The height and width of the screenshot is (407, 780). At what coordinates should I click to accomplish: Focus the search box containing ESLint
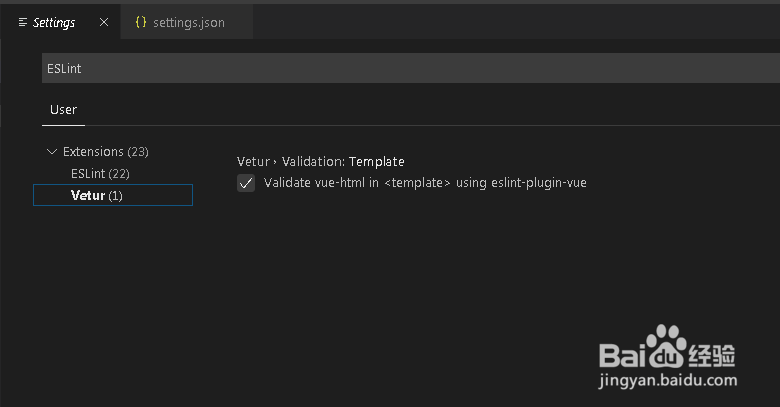(x=411, y=68)
